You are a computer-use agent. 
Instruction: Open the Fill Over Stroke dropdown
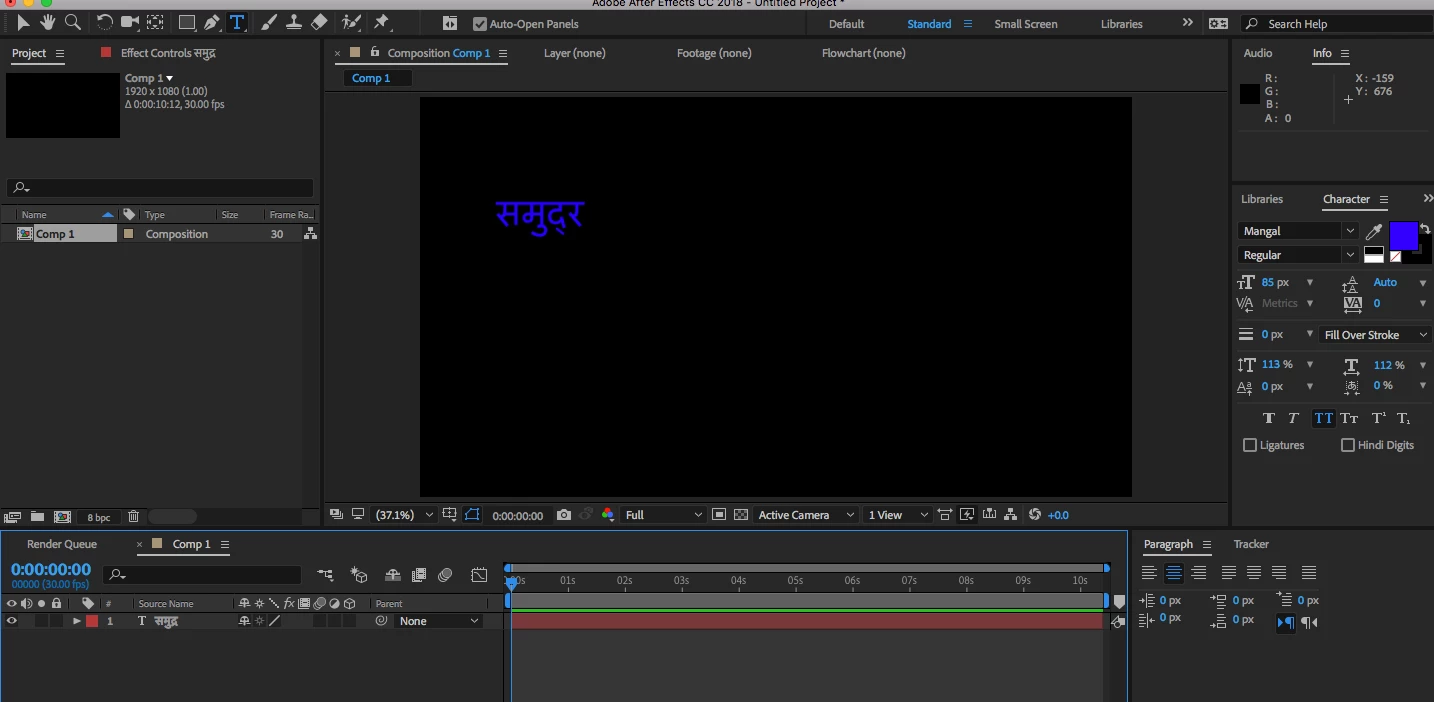coord(1375,335)
